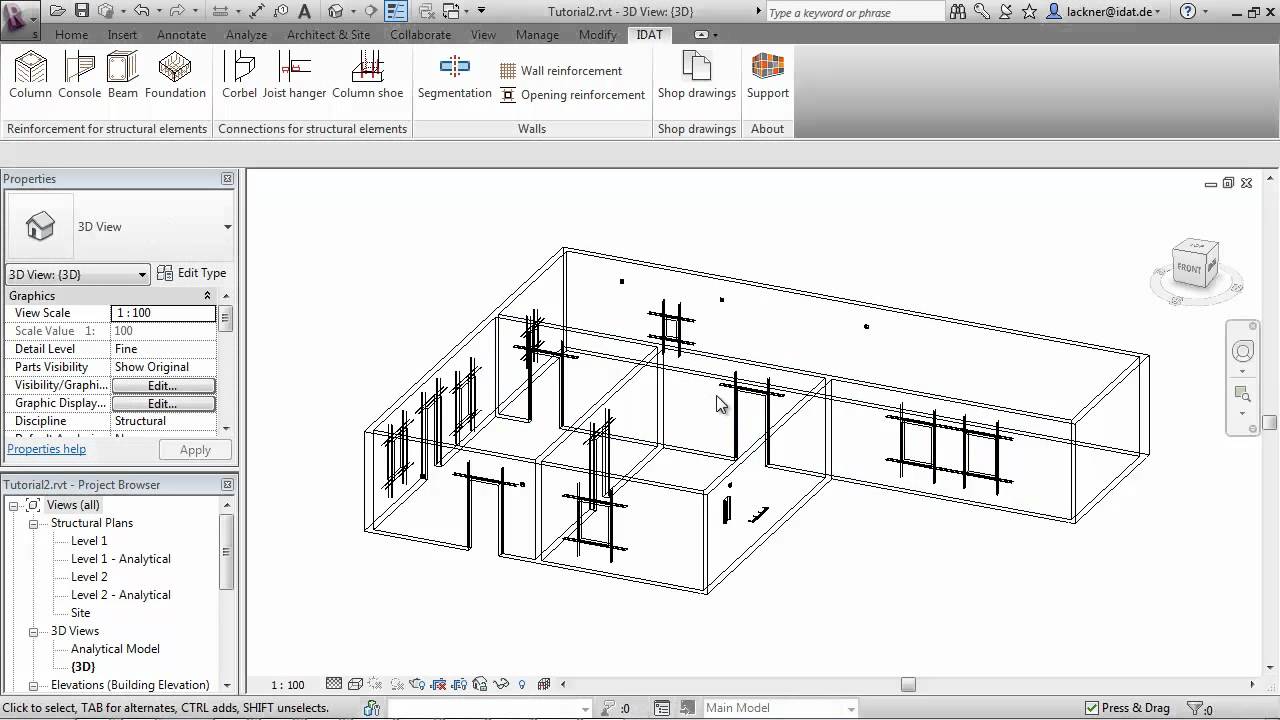
Task: Click the Properties help link
Action: (47, 449)
